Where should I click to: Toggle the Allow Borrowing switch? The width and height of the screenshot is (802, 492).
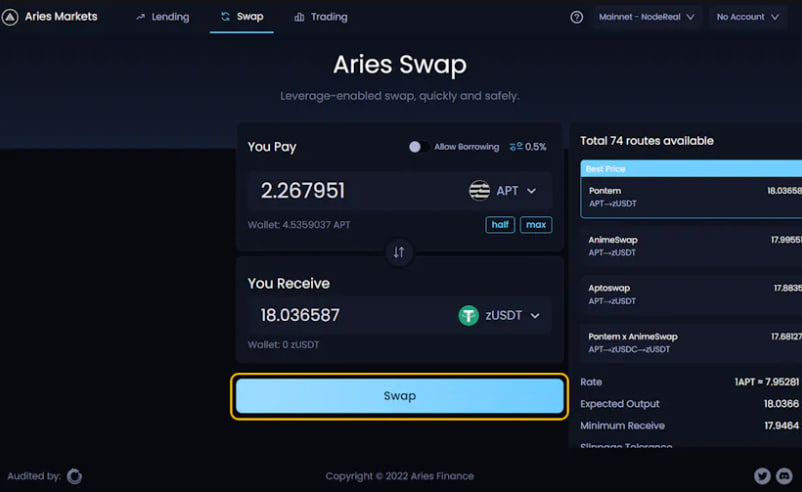418,147
